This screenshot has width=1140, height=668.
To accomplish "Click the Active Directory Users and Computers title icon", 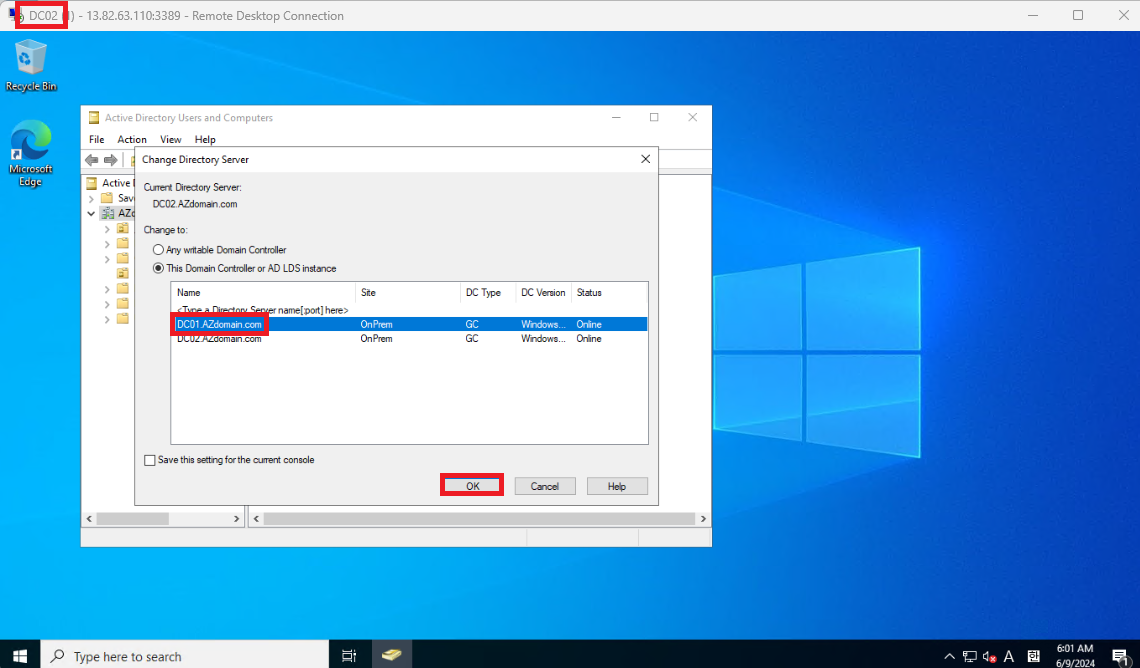I will coord(94,118).
